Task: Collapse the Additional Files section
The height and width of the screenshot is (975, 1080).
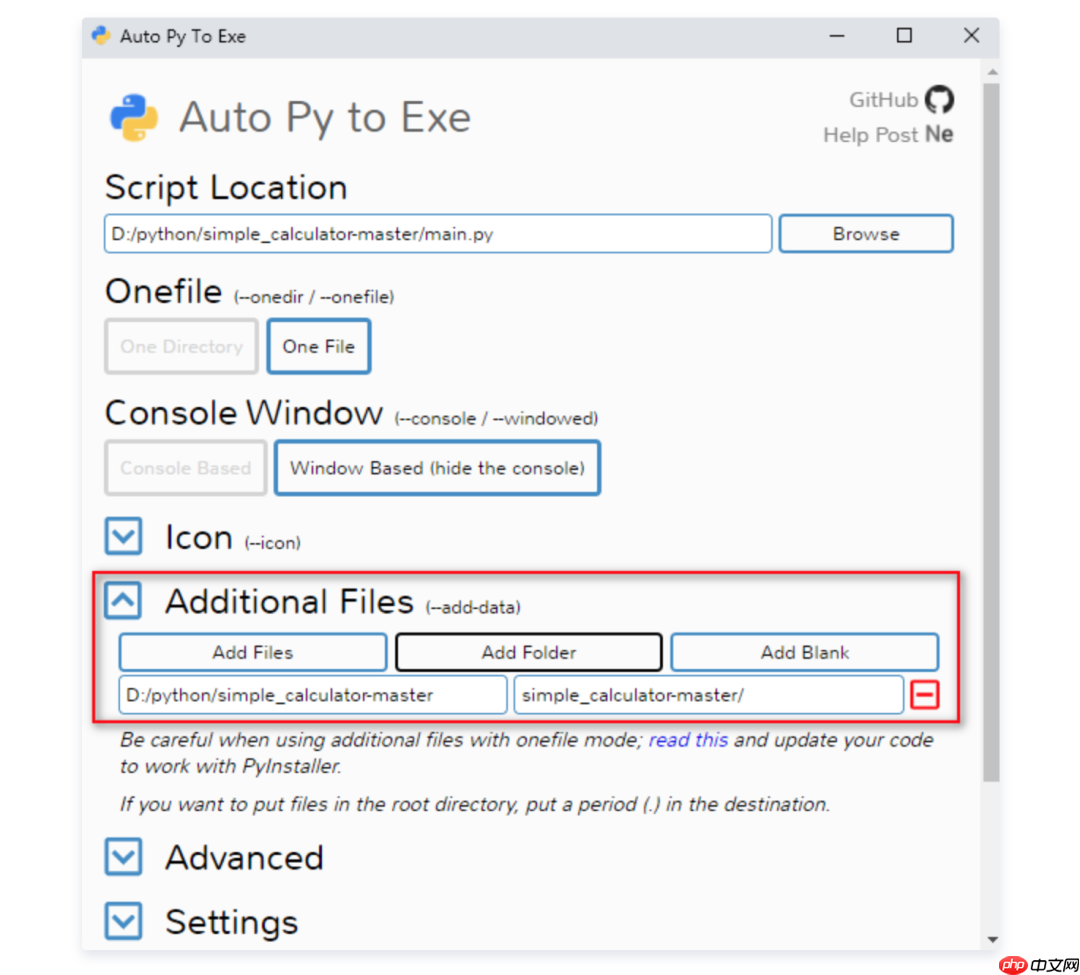Action: (122, 600)
